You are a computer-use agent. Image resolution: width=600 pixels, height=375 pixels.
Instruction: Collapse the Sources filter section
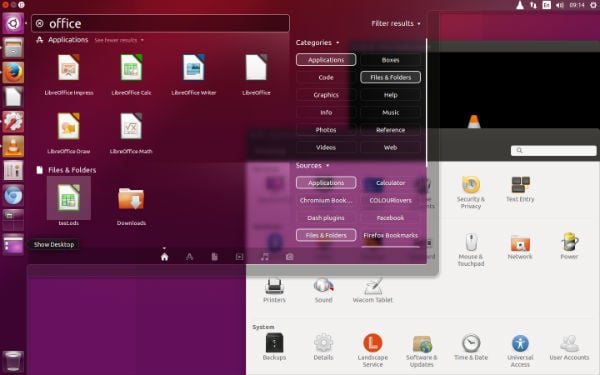312,165
